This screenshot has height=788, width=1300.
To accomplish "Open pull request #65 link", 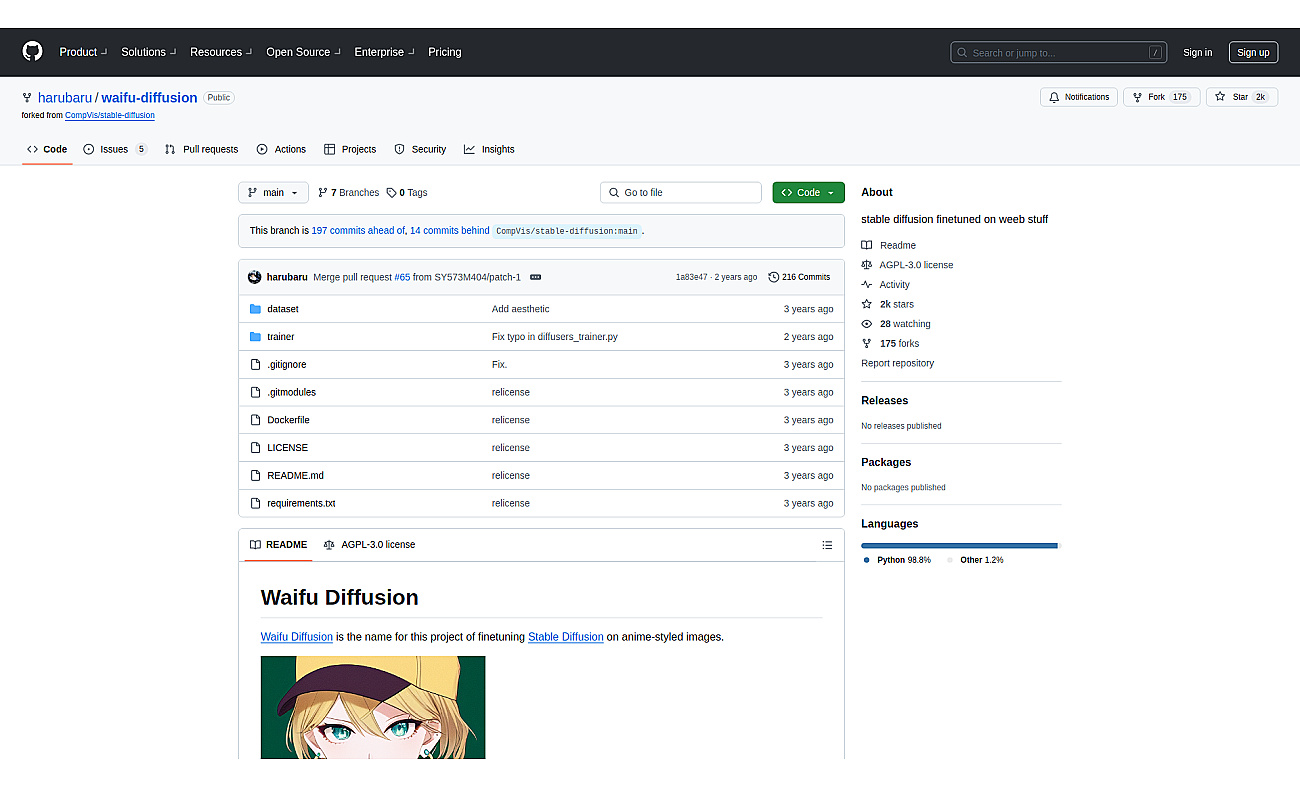I will click(402, 277).
